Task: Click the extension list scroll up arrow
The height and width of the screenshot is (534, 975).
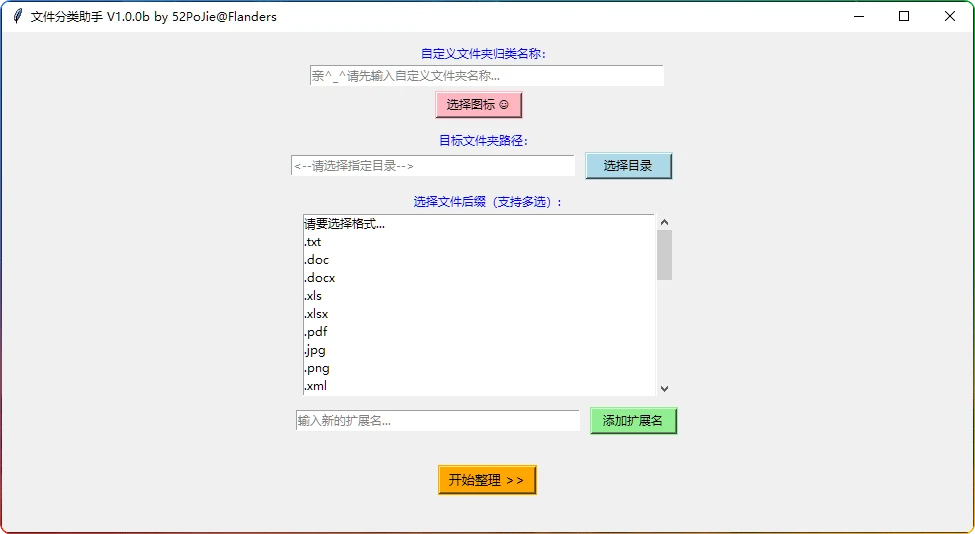Action: 664,222
